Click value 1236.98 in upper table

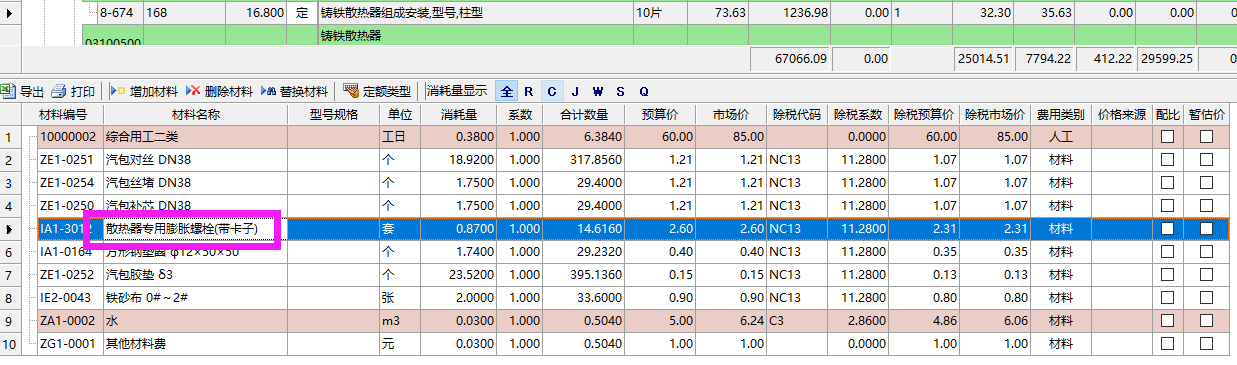791,12
